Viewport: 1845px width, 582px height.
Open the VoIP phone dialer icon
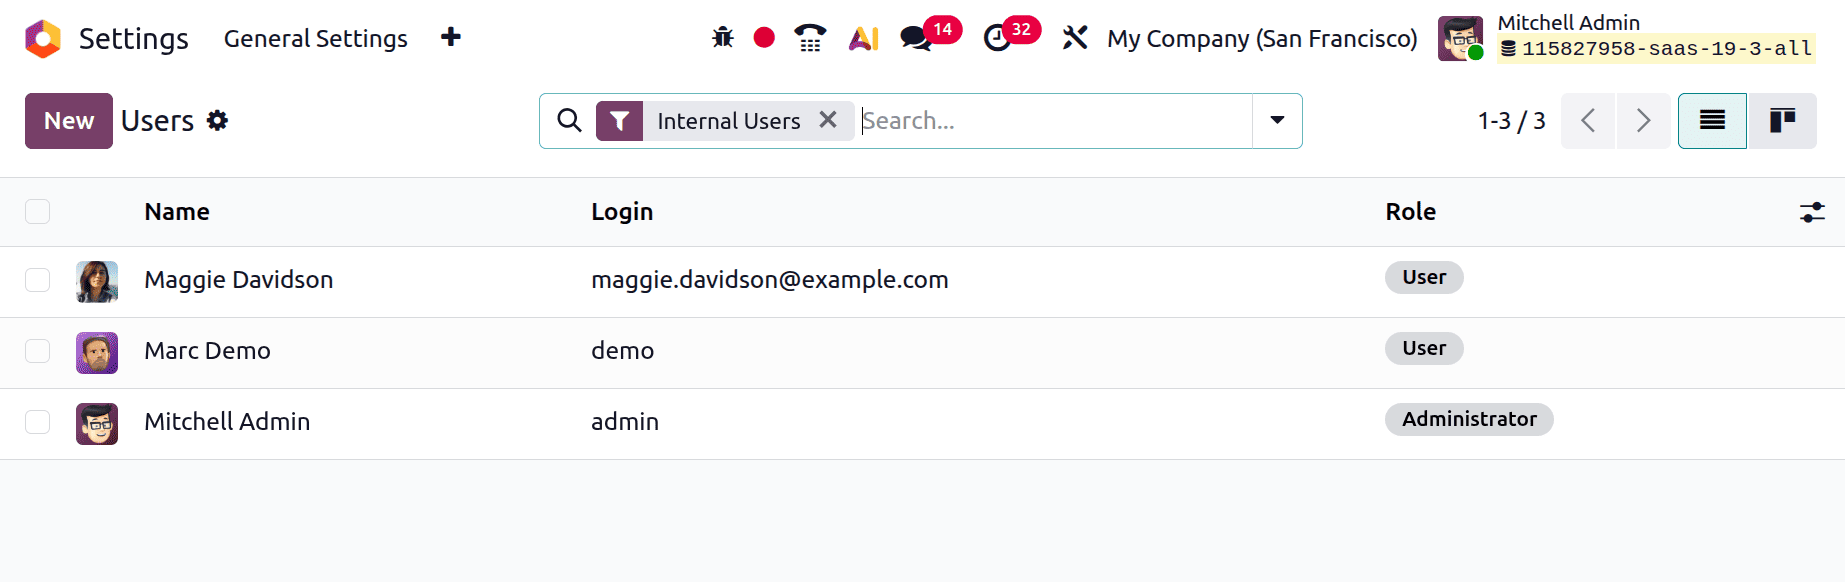[x=810, y=38]
